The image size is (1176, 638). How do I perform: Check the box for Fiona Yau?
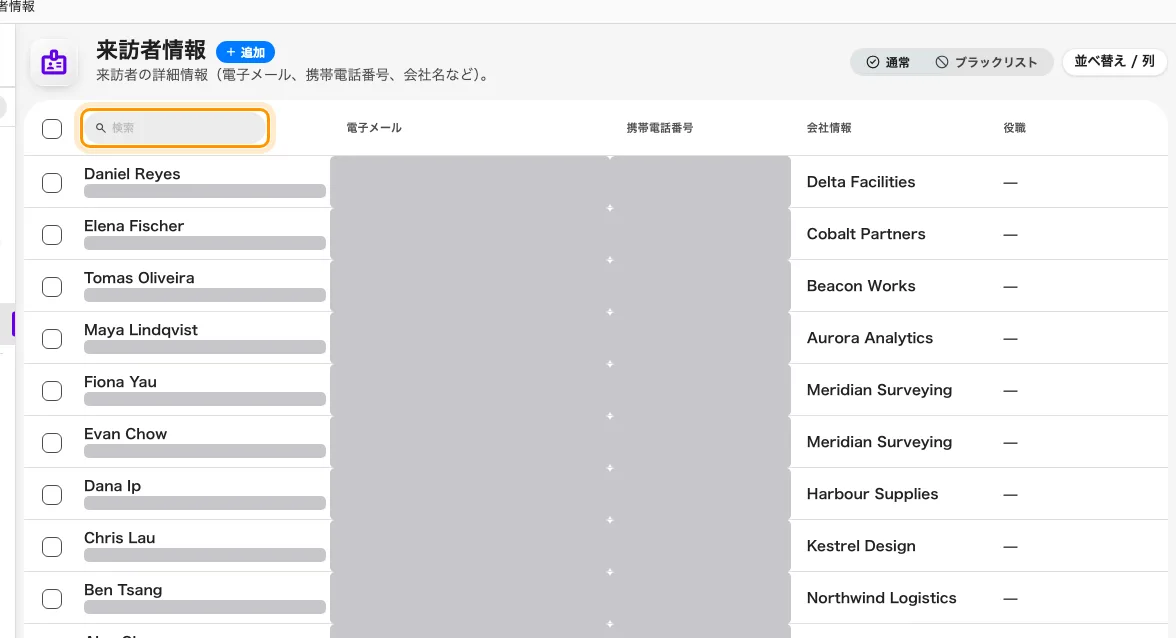coord(52,391)
